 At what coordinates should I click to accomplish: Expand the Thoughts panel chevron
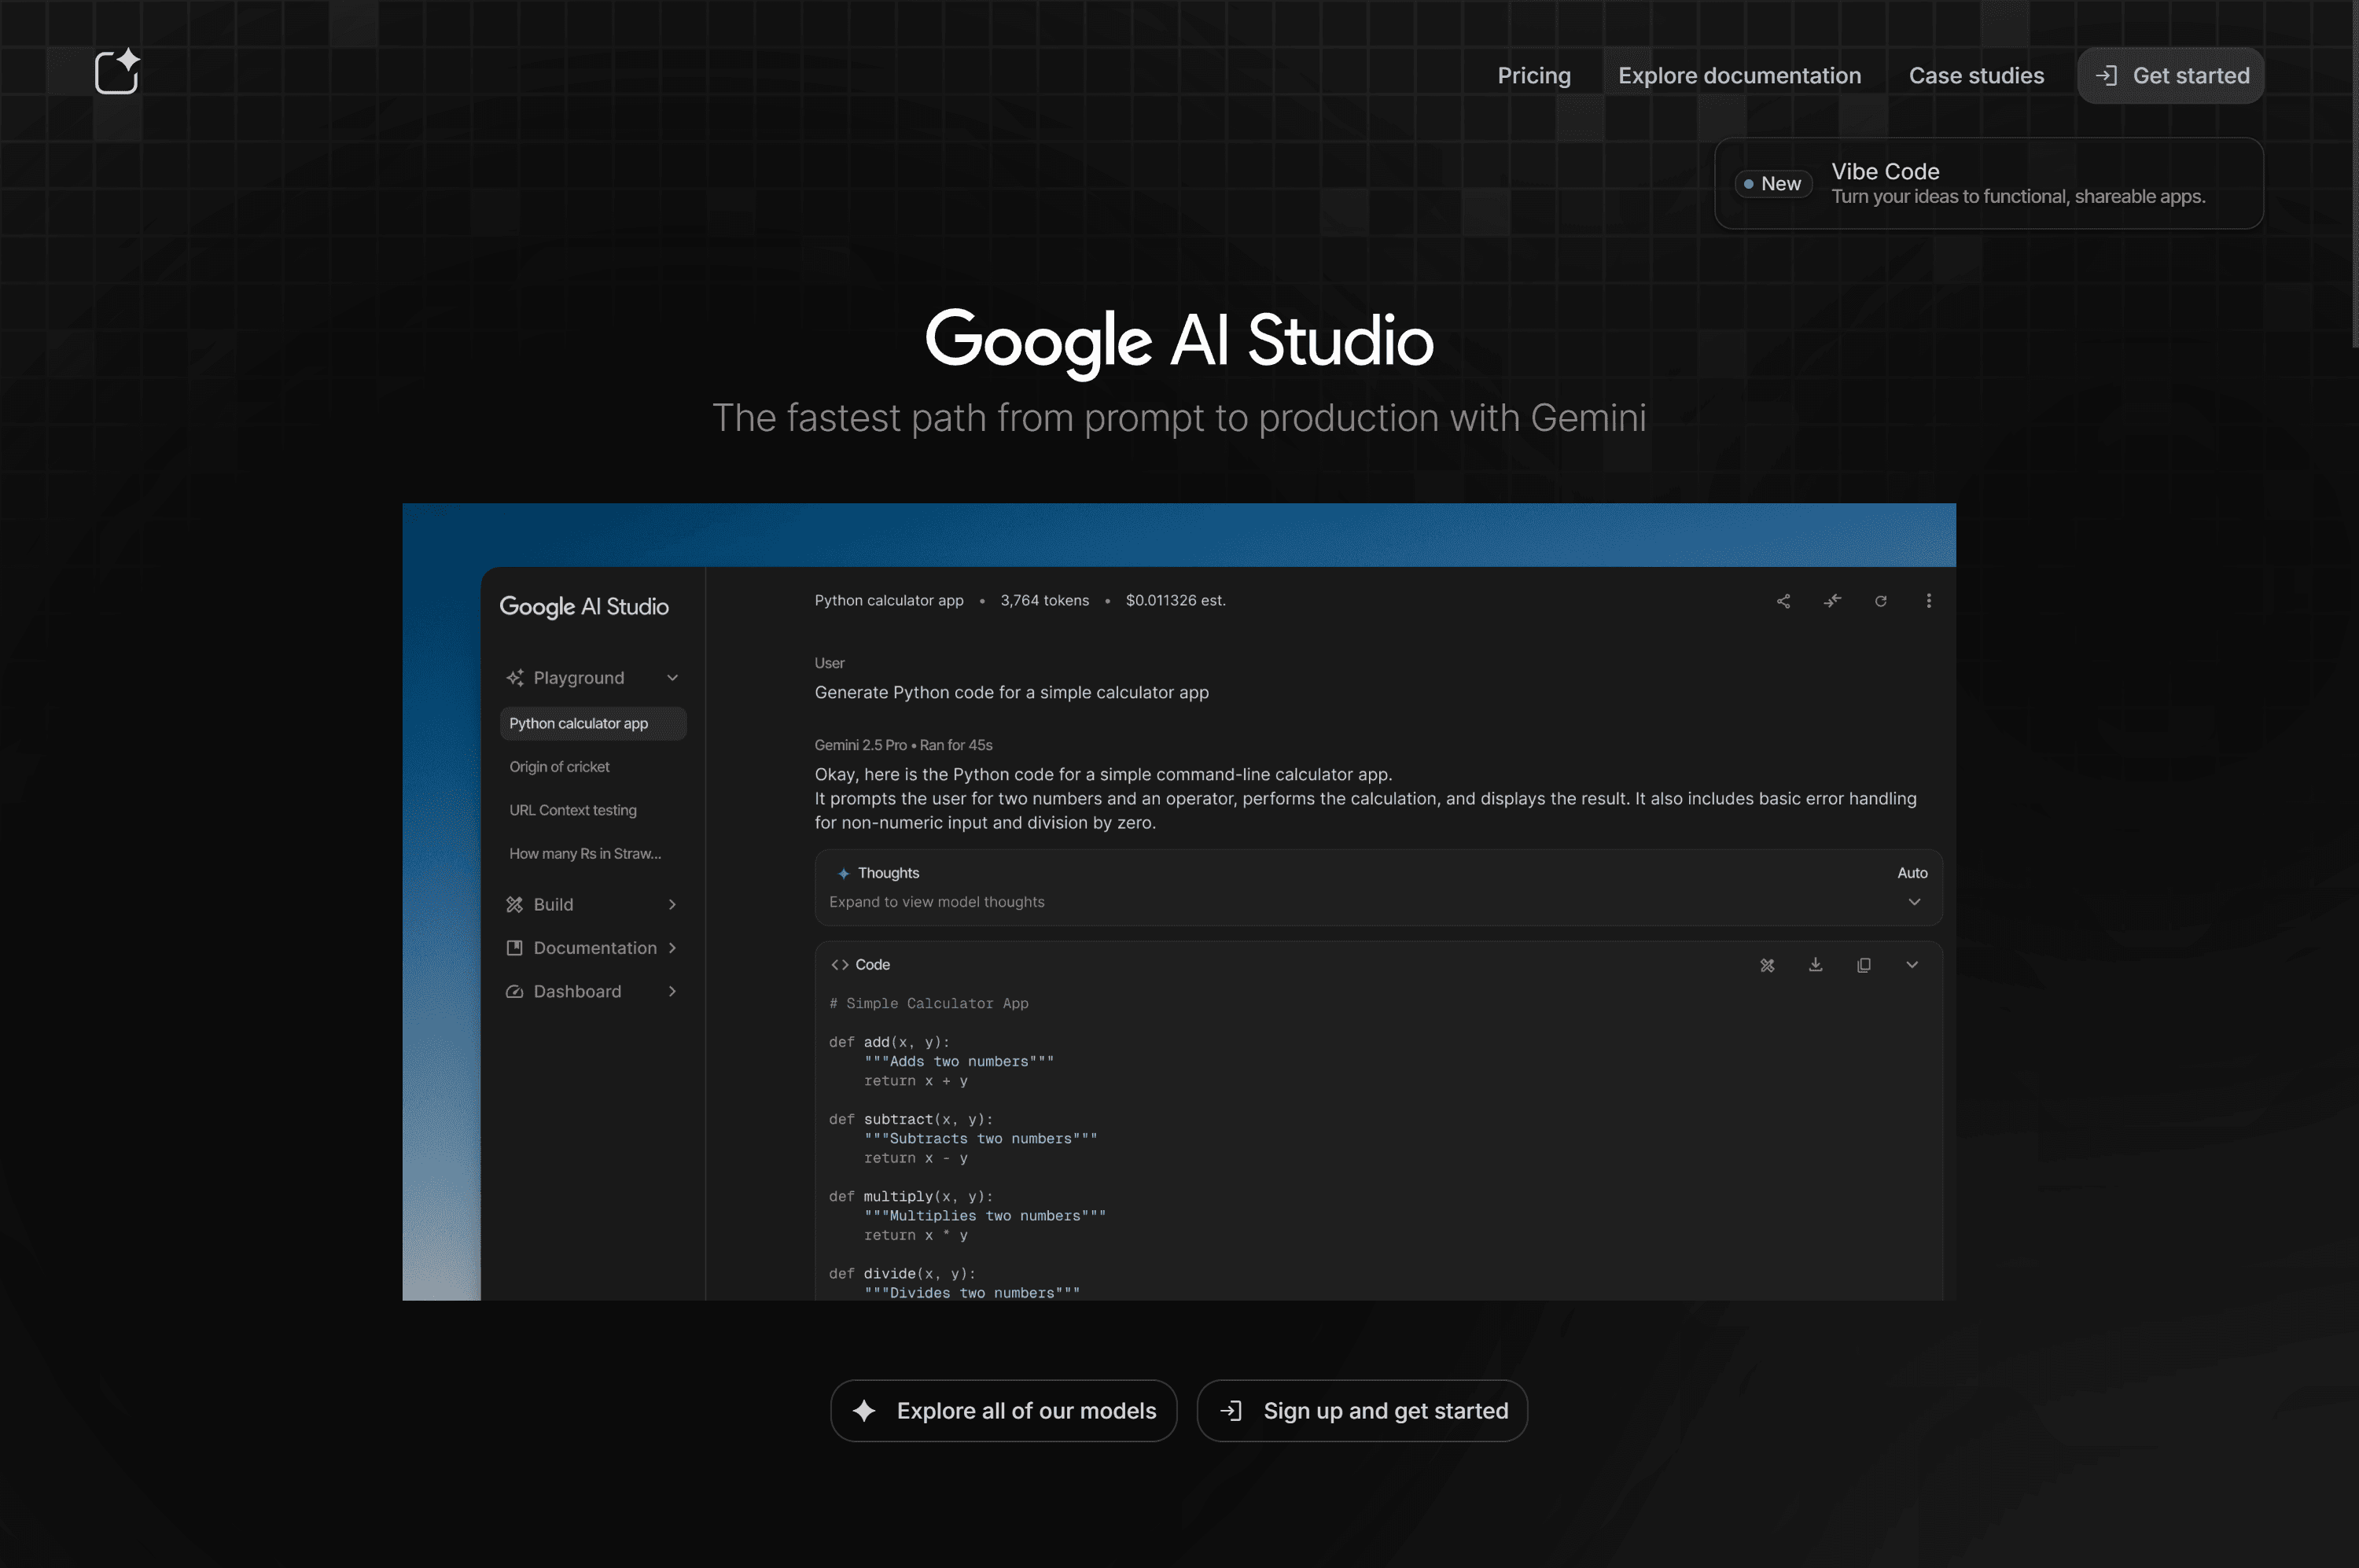pyautogui.click(x=1913, y=902)
